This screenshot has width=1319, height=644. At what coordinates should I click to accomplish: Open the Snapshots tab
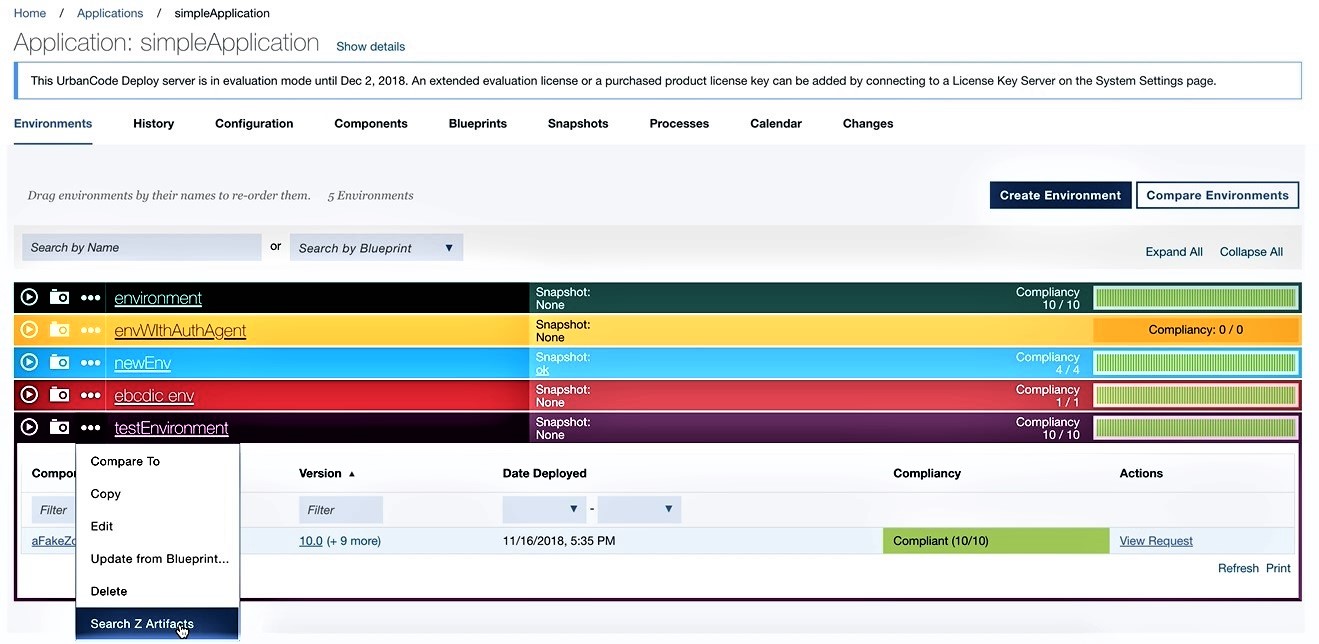(x=578, y=124)
